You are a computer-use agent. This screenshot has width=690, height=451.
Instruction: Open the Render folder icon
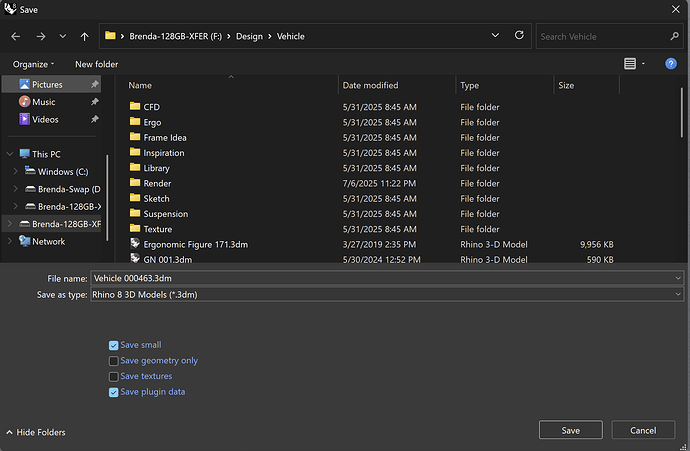coord(135,183)
